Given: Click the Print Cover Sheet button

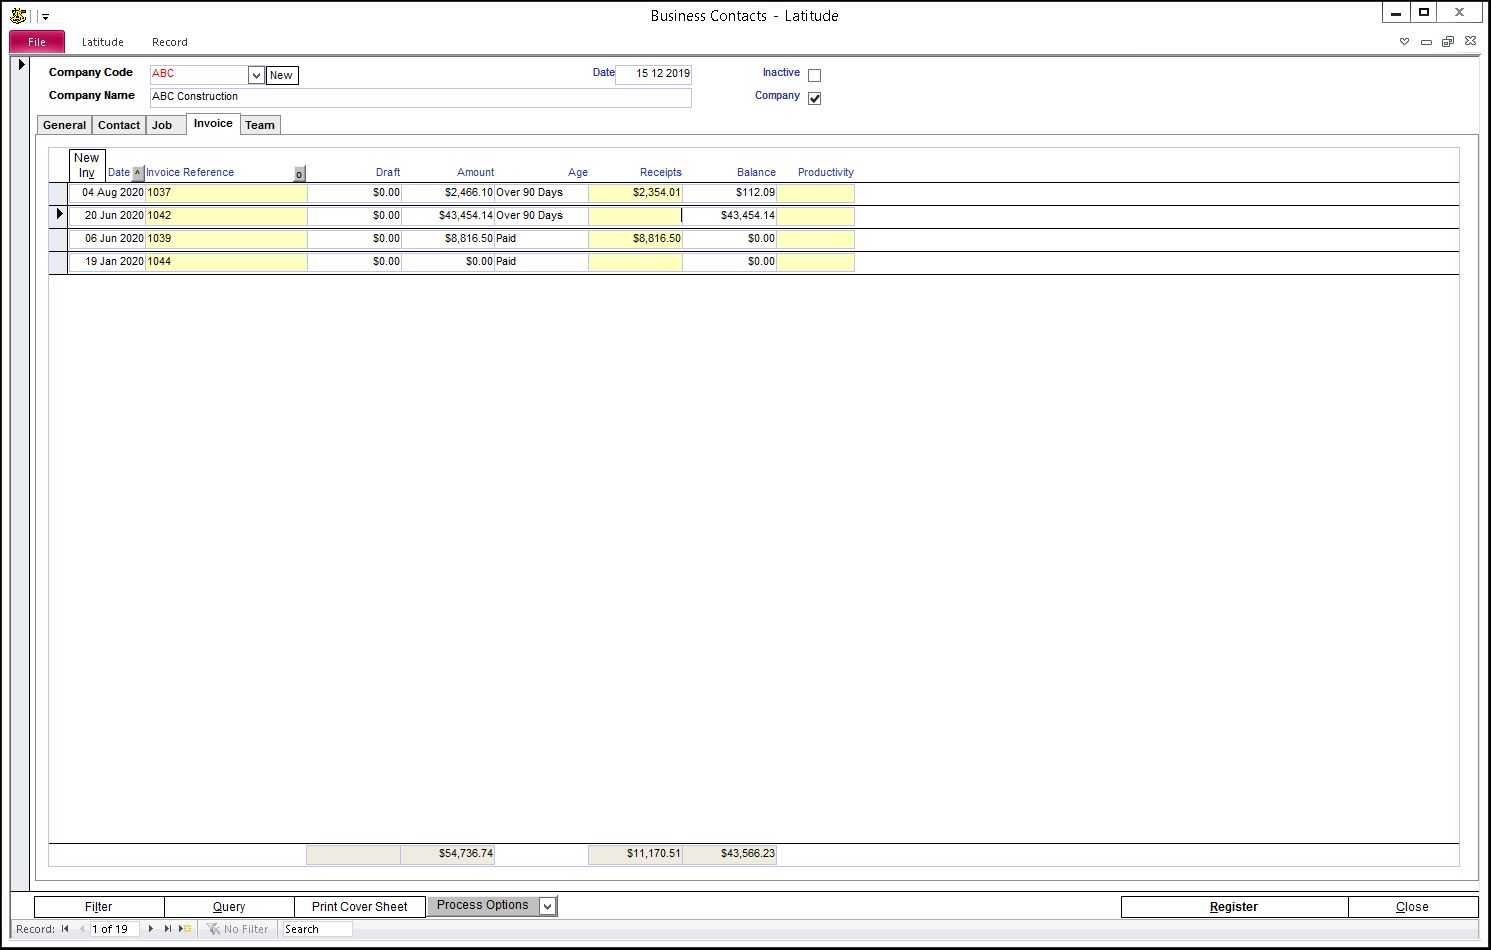Looking at the screenshot, I should tap(359, 907).
